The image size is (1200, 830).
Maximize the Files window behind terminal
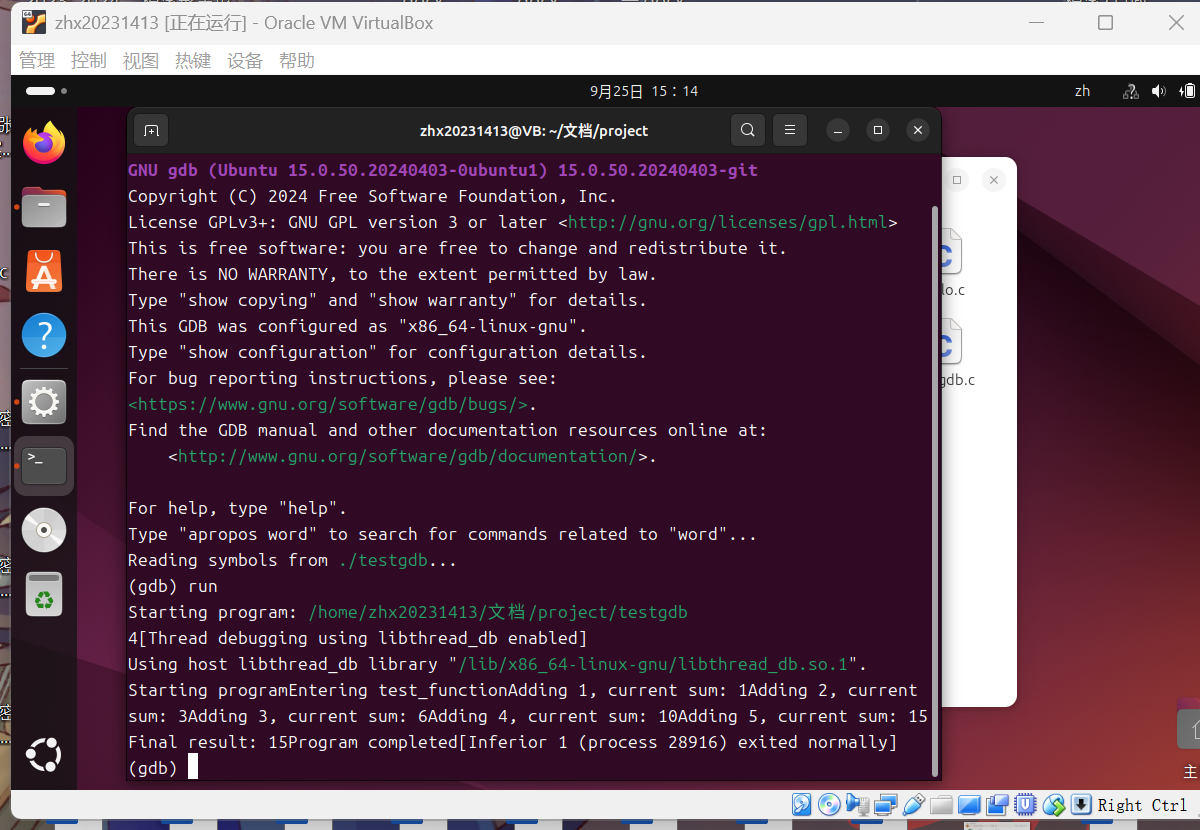coord(957,180)
